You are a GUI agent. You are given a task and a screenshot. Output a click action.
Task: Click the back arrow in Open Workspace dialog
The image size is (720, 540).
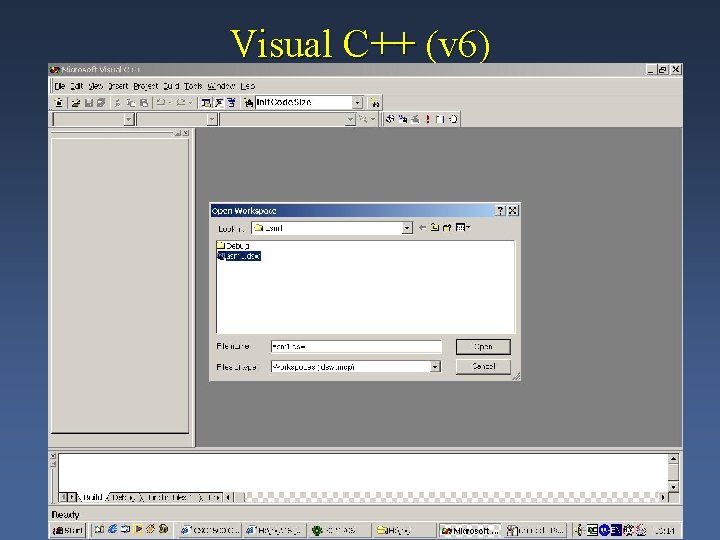tap(422, 227)
